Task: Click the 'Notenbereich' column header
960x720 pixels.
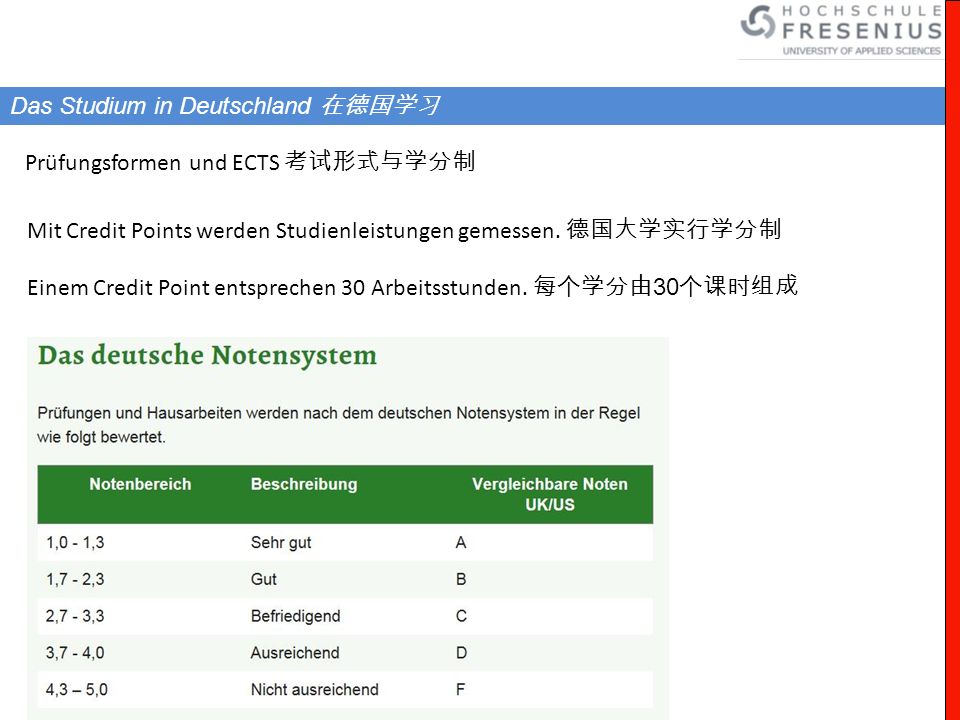Action: coord(140,484)
